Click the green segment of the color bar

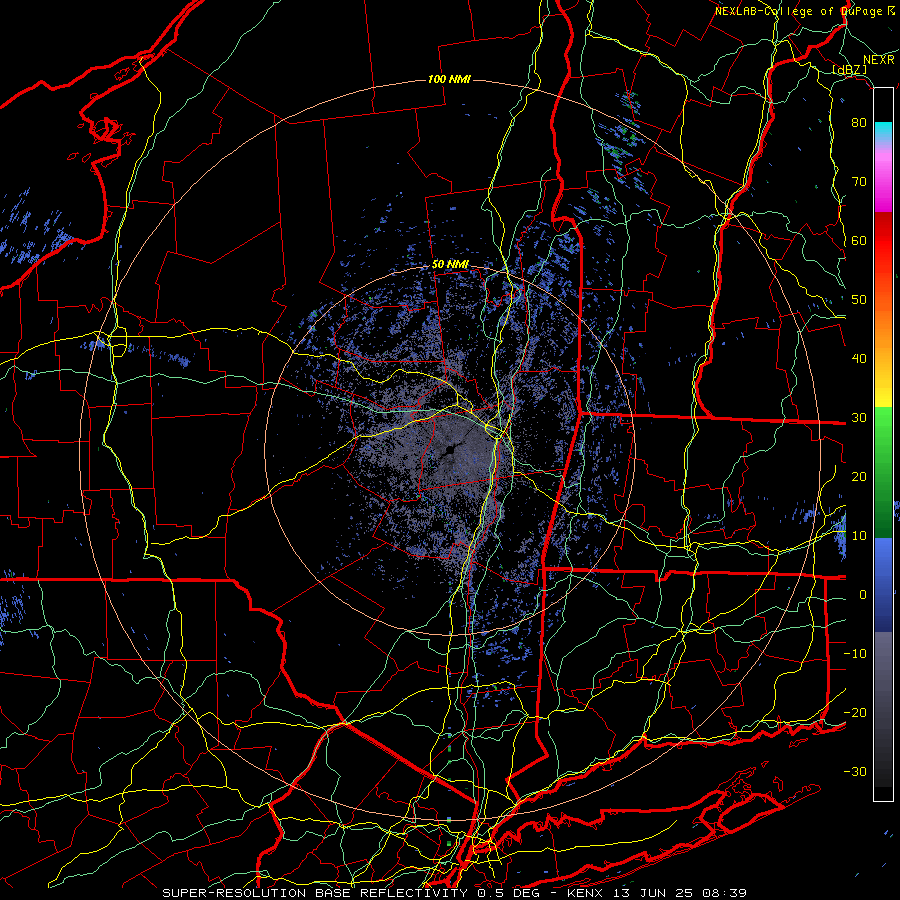[883, 472]
